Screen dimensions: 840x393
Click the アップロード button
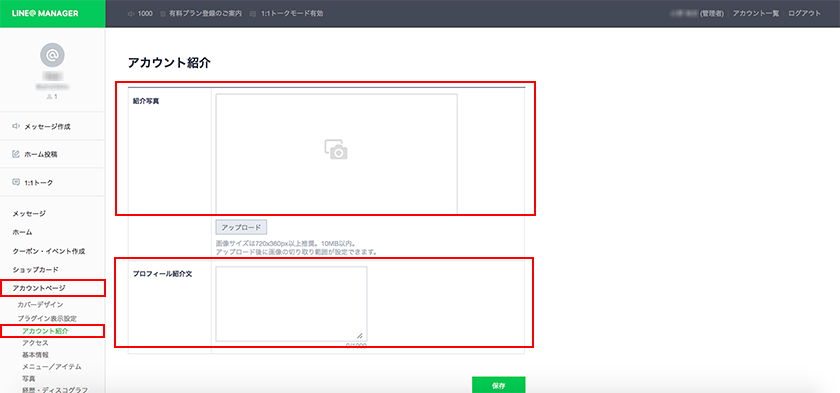pyautogui.click(x=241, y=228)
